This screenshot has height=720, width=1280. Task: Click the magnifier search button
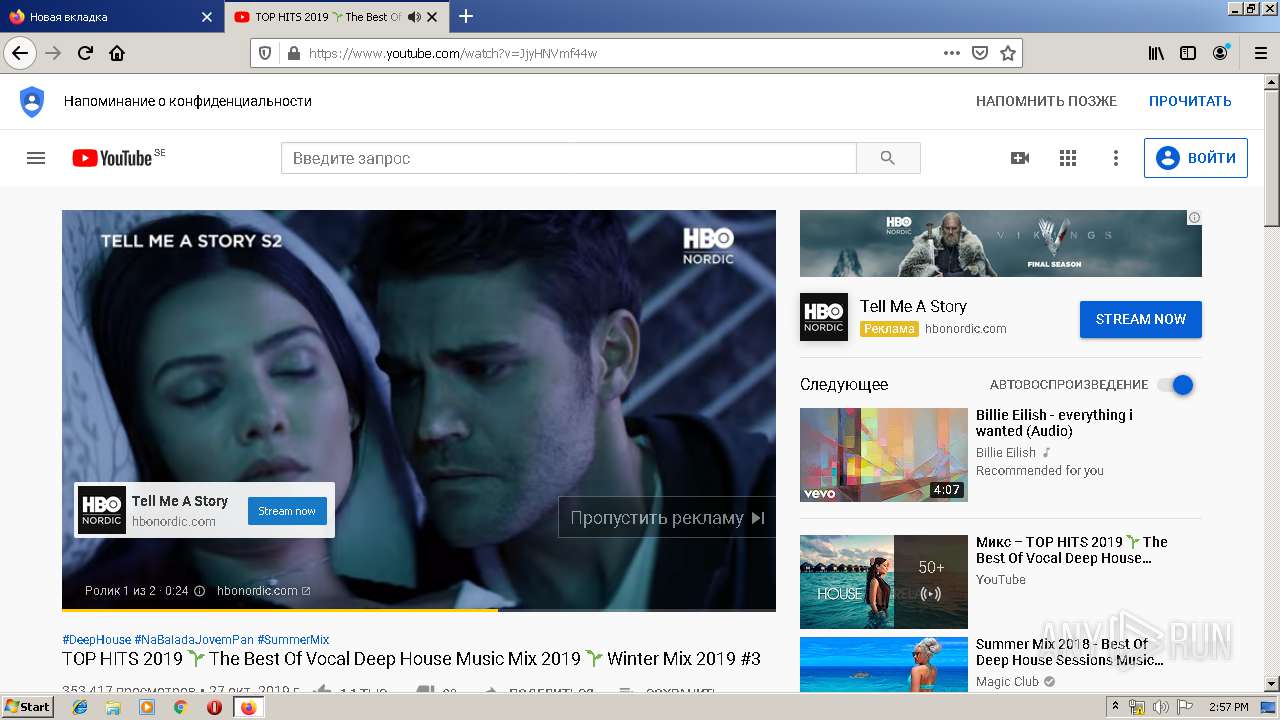888,158
